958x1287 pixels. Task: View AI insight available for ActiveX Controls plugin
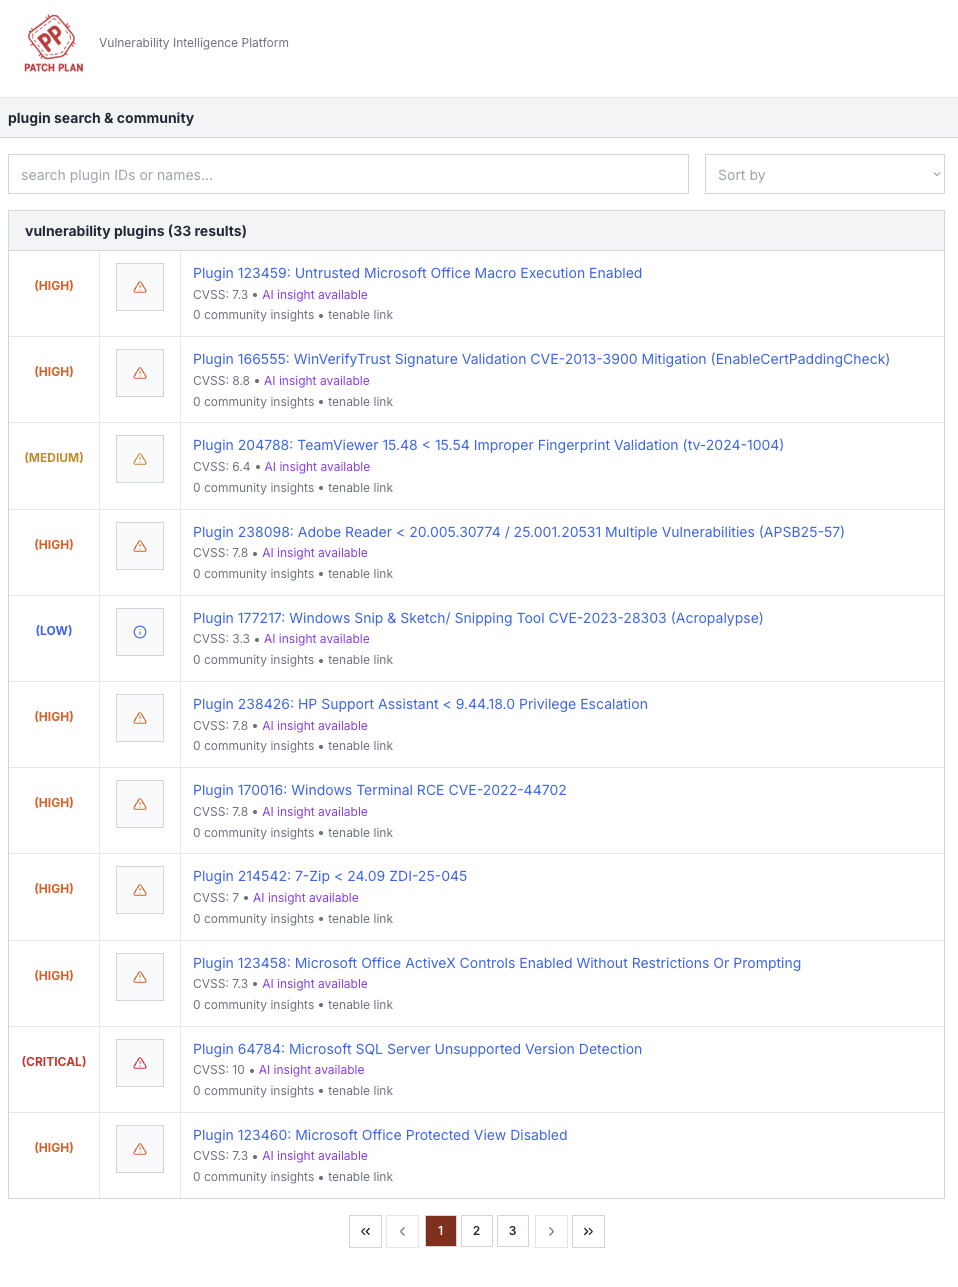tap(315, 984)
